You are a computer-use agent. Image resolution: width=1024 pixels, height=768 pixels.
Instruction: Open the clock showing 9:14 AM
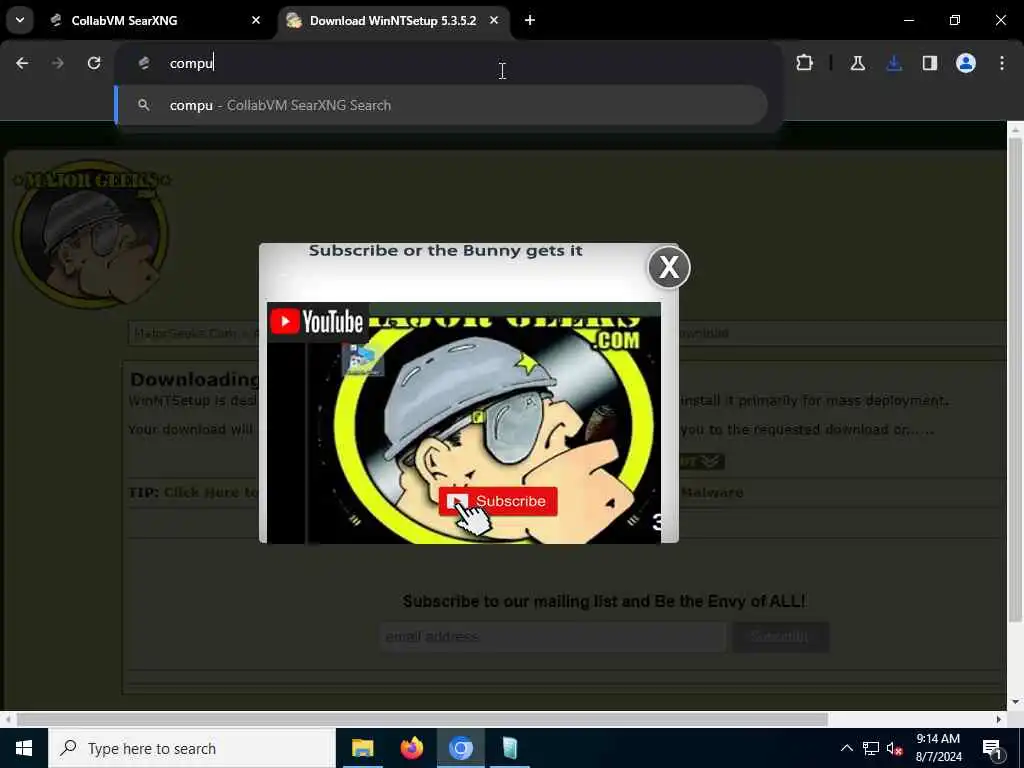(x=938, y=748)
